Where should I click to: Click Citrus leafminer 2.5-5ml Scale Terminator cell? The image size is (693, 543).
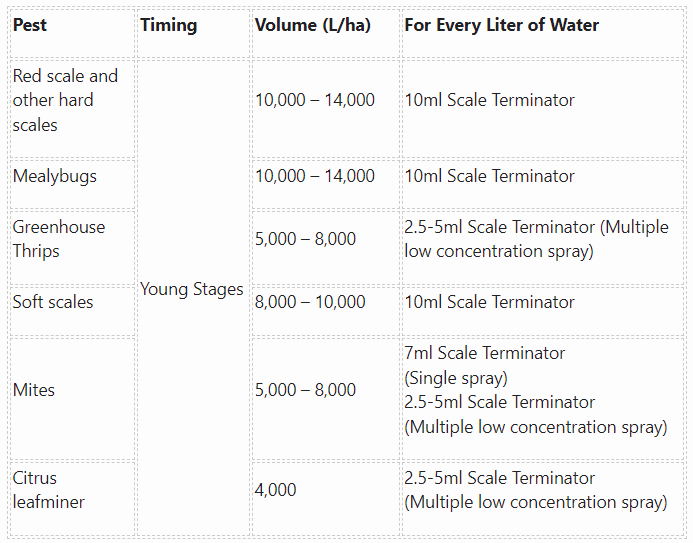tap(543, 498)
